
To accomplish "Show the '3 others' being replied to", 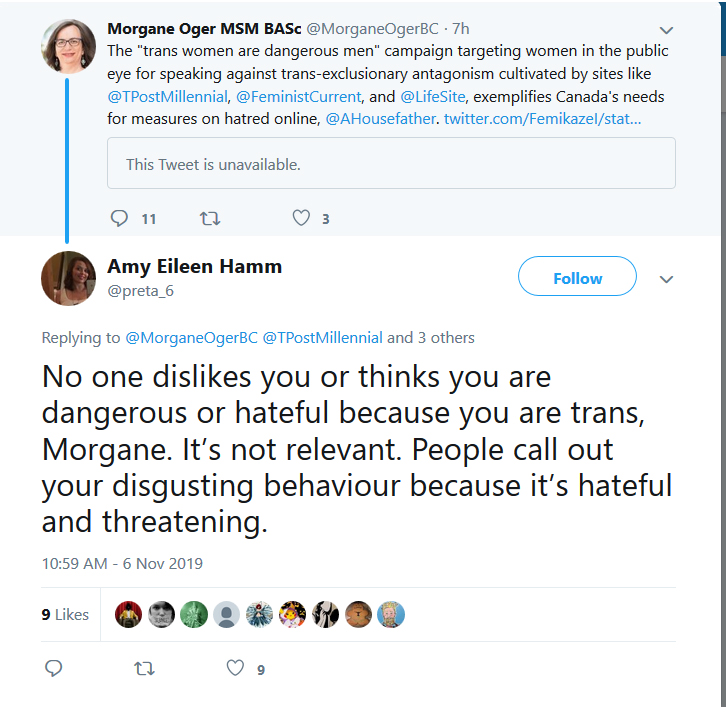I will tap(446, 338).
